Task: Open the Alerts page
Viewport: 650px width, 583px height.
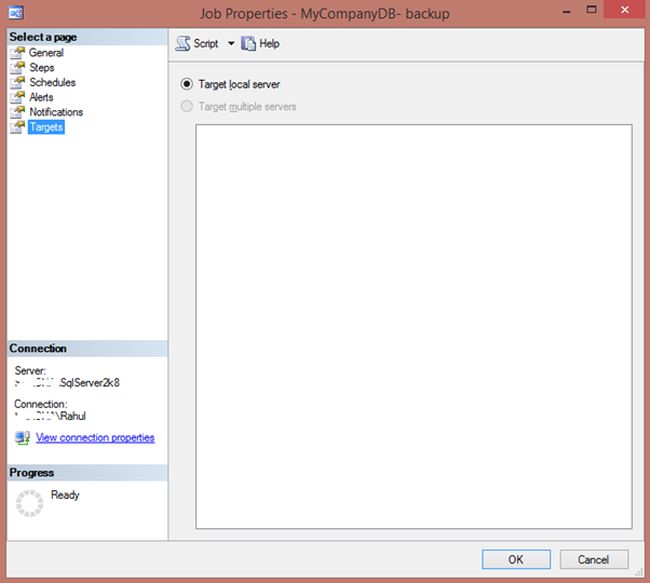Action: (41, 97)
